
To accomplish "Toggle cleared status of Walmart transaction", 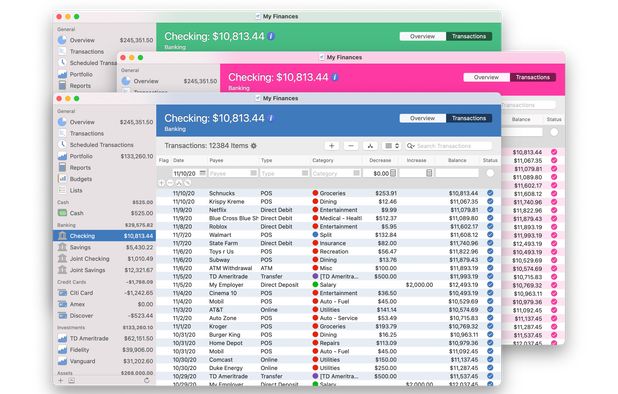I will coord(490,234).
